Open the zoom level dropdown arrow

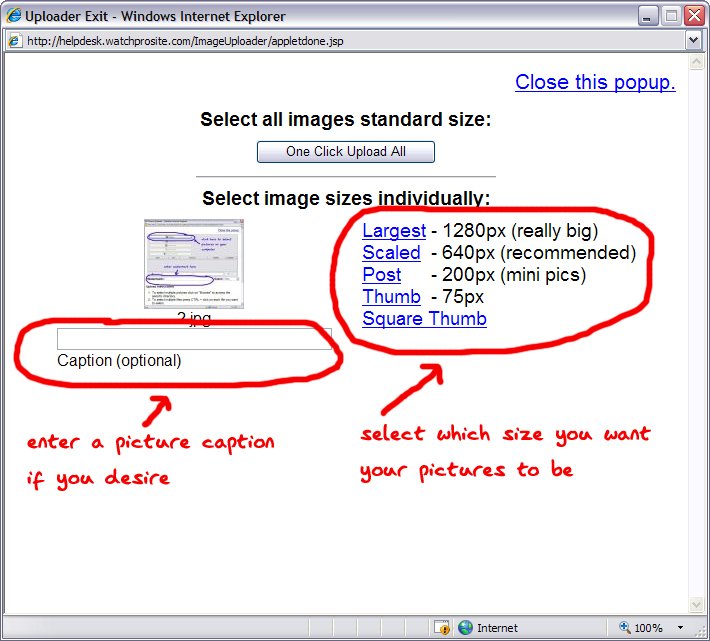(x=681, y=628)
